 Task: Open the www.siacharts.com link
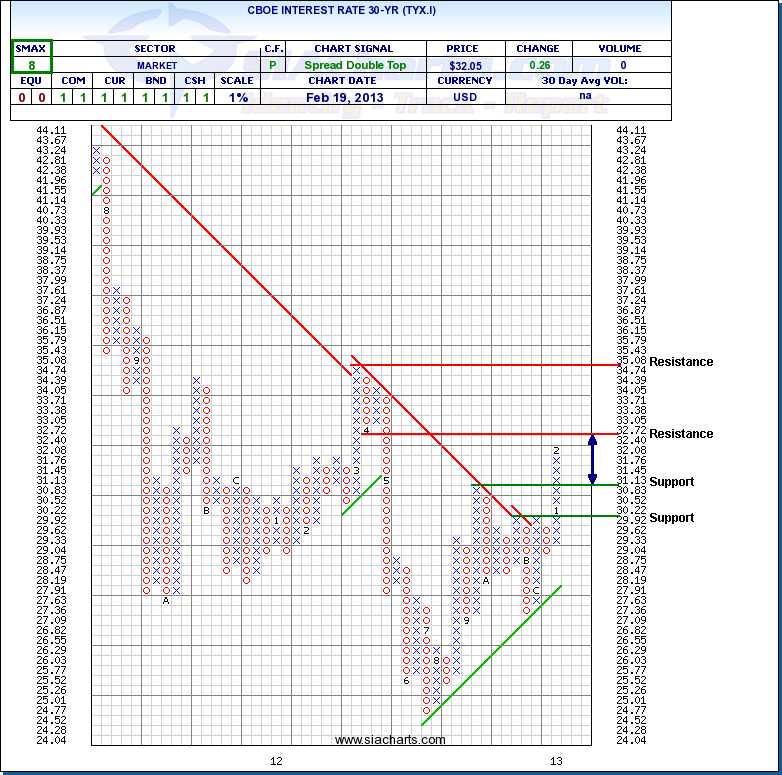pyautogui.click(x=390, y=740)
